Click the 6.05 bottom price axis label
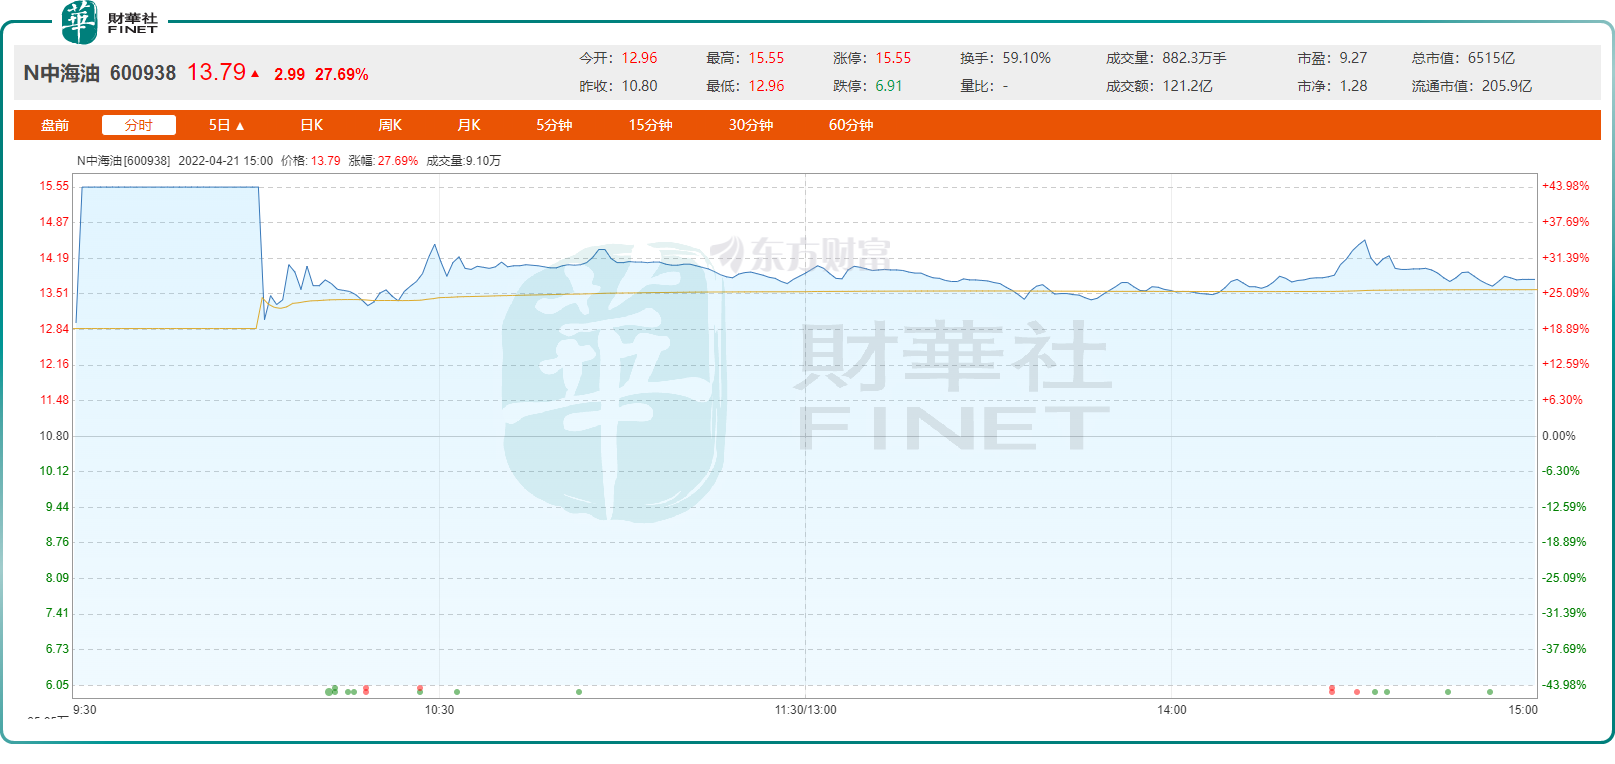Viewport: 1615px width, 764px height. pyautogui.click(x=57, y=685)
